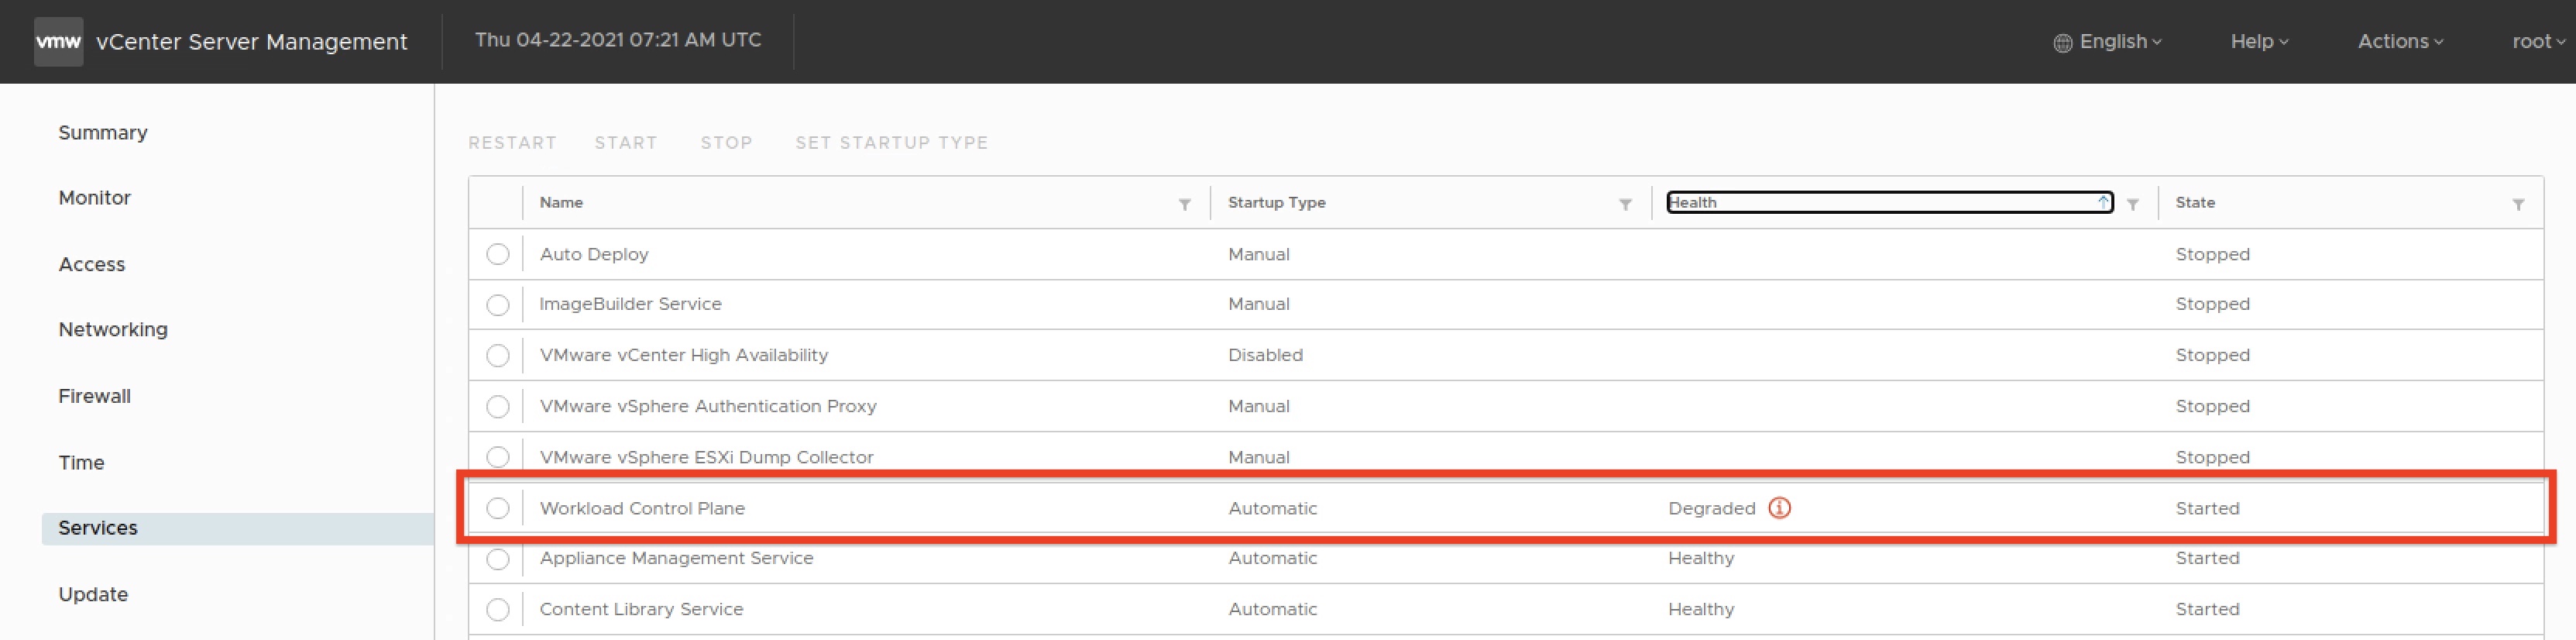Click Content Library Service name
The height and width of the screenshot is (640, 2576).
pyautogui.click(x=641, y=609)
